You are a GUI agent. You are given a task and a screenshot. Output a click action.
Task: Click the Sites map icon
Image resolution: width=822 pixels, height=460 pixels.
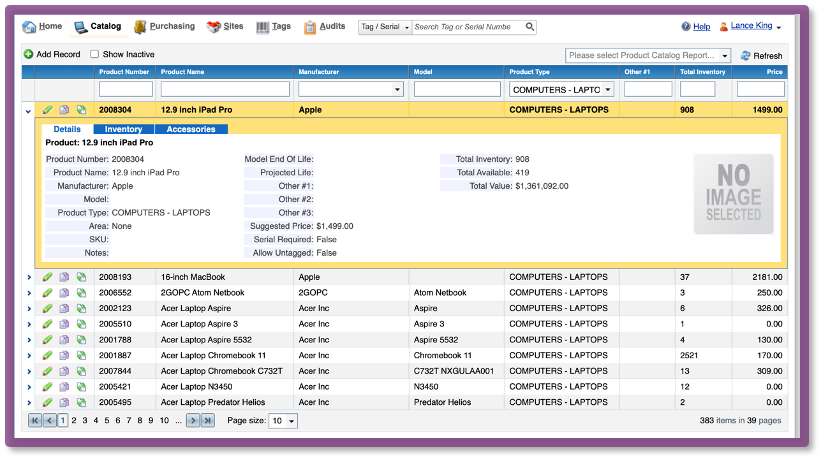click(213, 27)
